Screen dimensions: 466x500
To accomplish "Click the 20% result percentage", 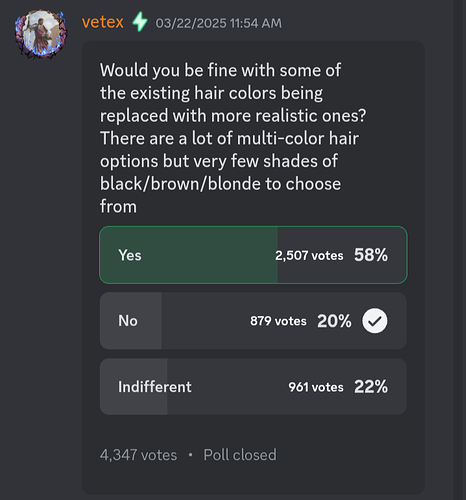I will [334, 321].
